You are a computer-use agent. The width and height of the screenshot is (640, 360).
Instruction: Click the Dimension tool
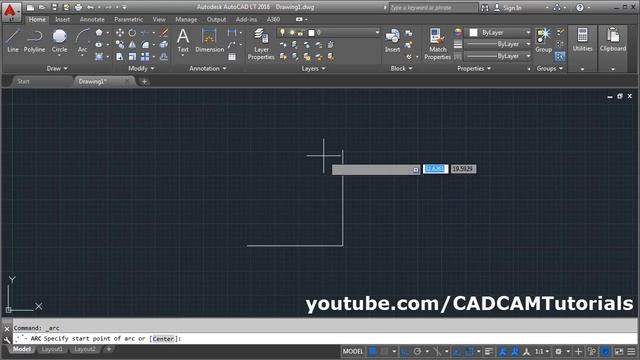[209, 40]
